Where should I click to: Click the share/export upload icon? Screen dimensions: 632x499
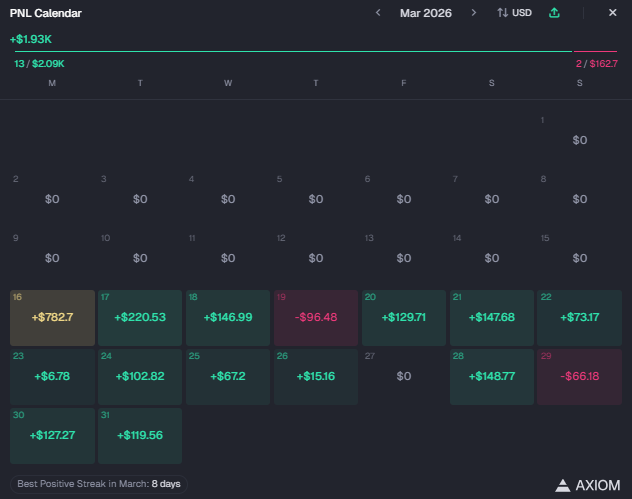(x=554, y=13)
